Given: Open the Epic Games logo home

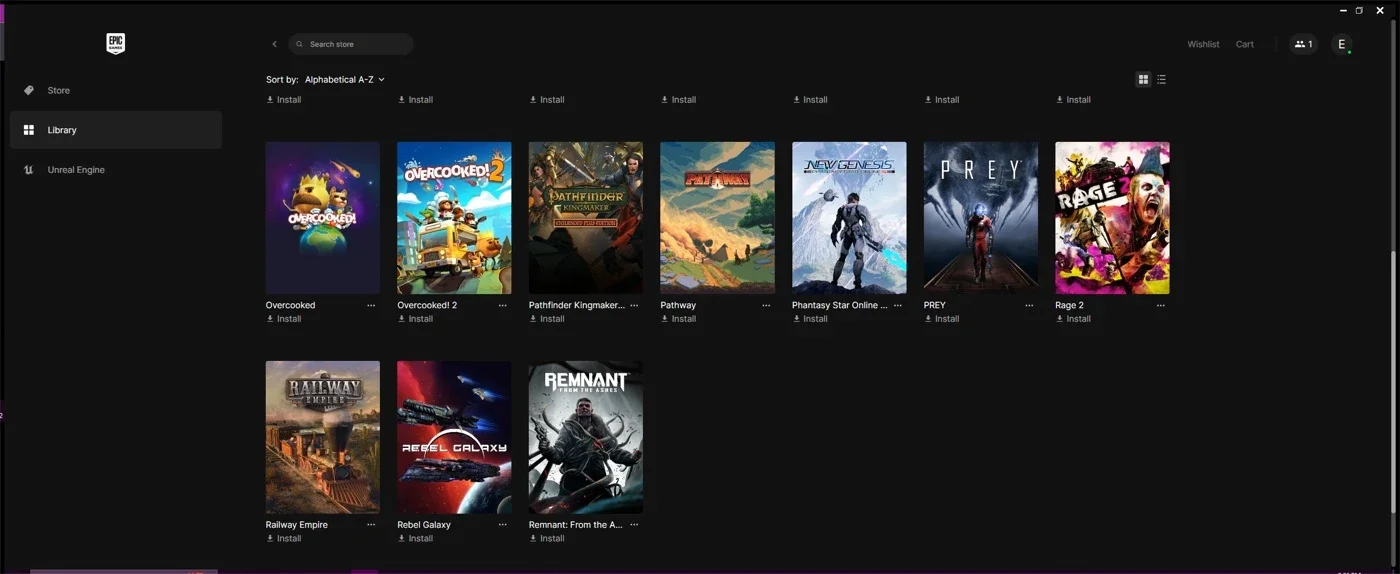Looking at the screenshot, I should 116,43.
